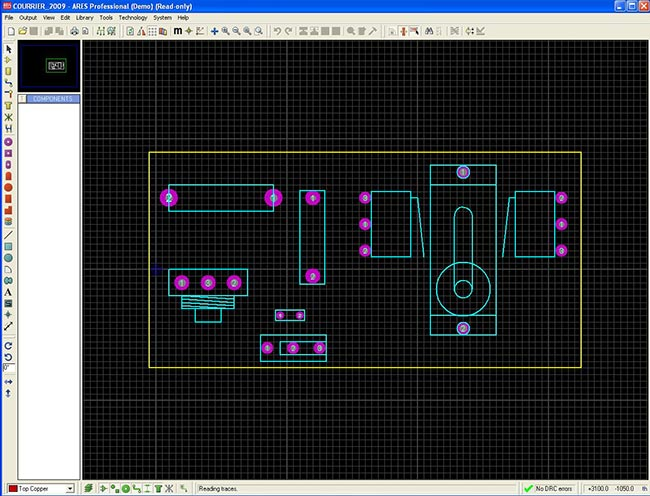Create a new layout file

click(x=12, y=31)
